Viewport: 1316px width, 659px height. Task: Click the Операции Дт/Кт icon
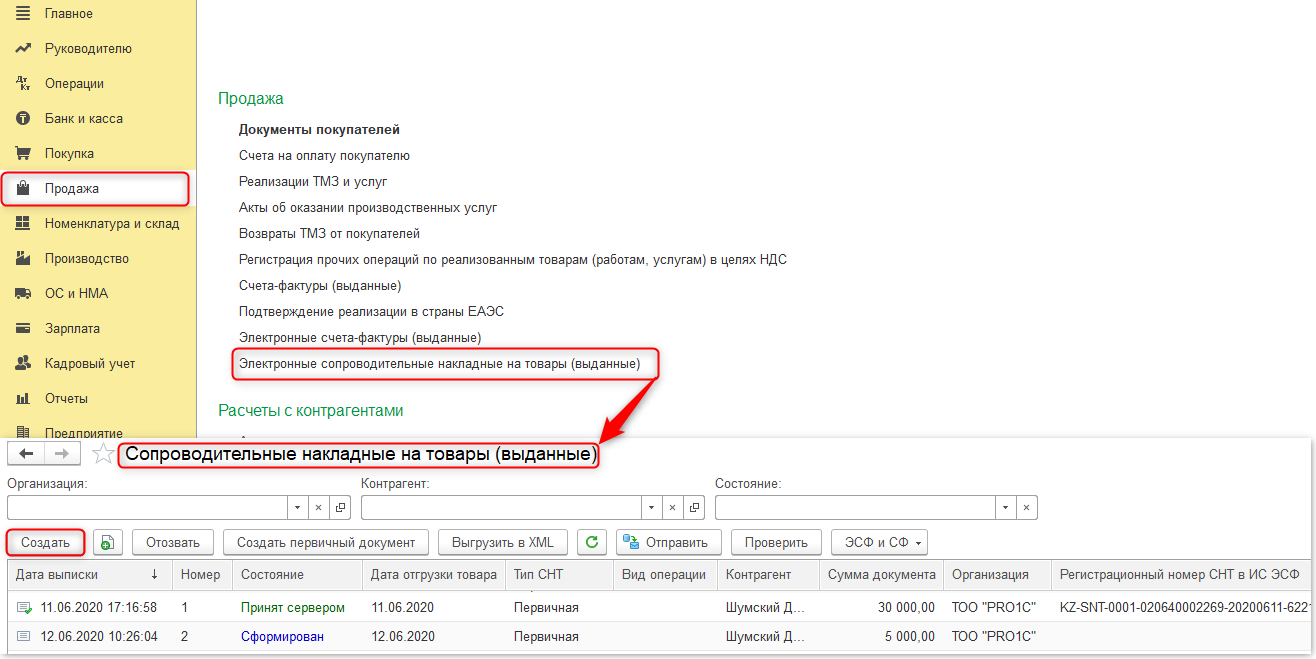[24, 83]
